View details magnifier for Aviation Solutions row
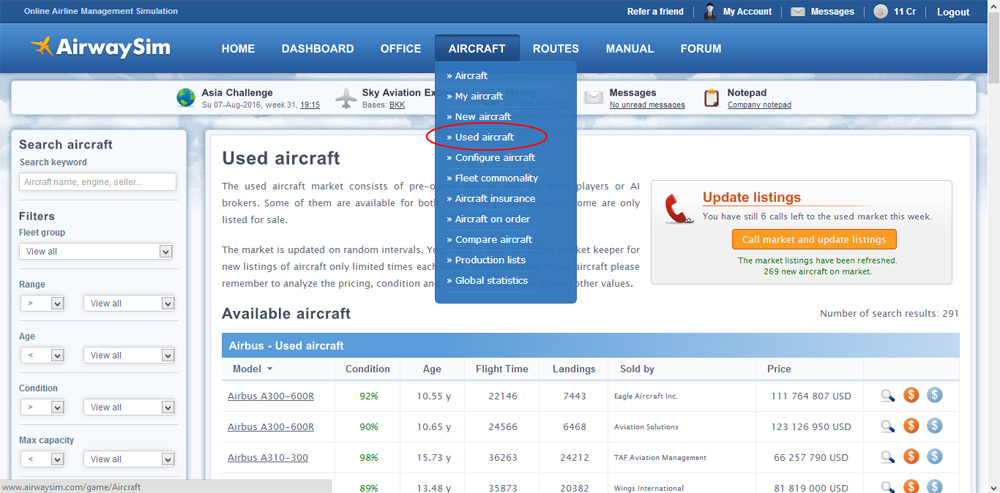This screenshot has height=493, width=1000. [x=888, y=427]
